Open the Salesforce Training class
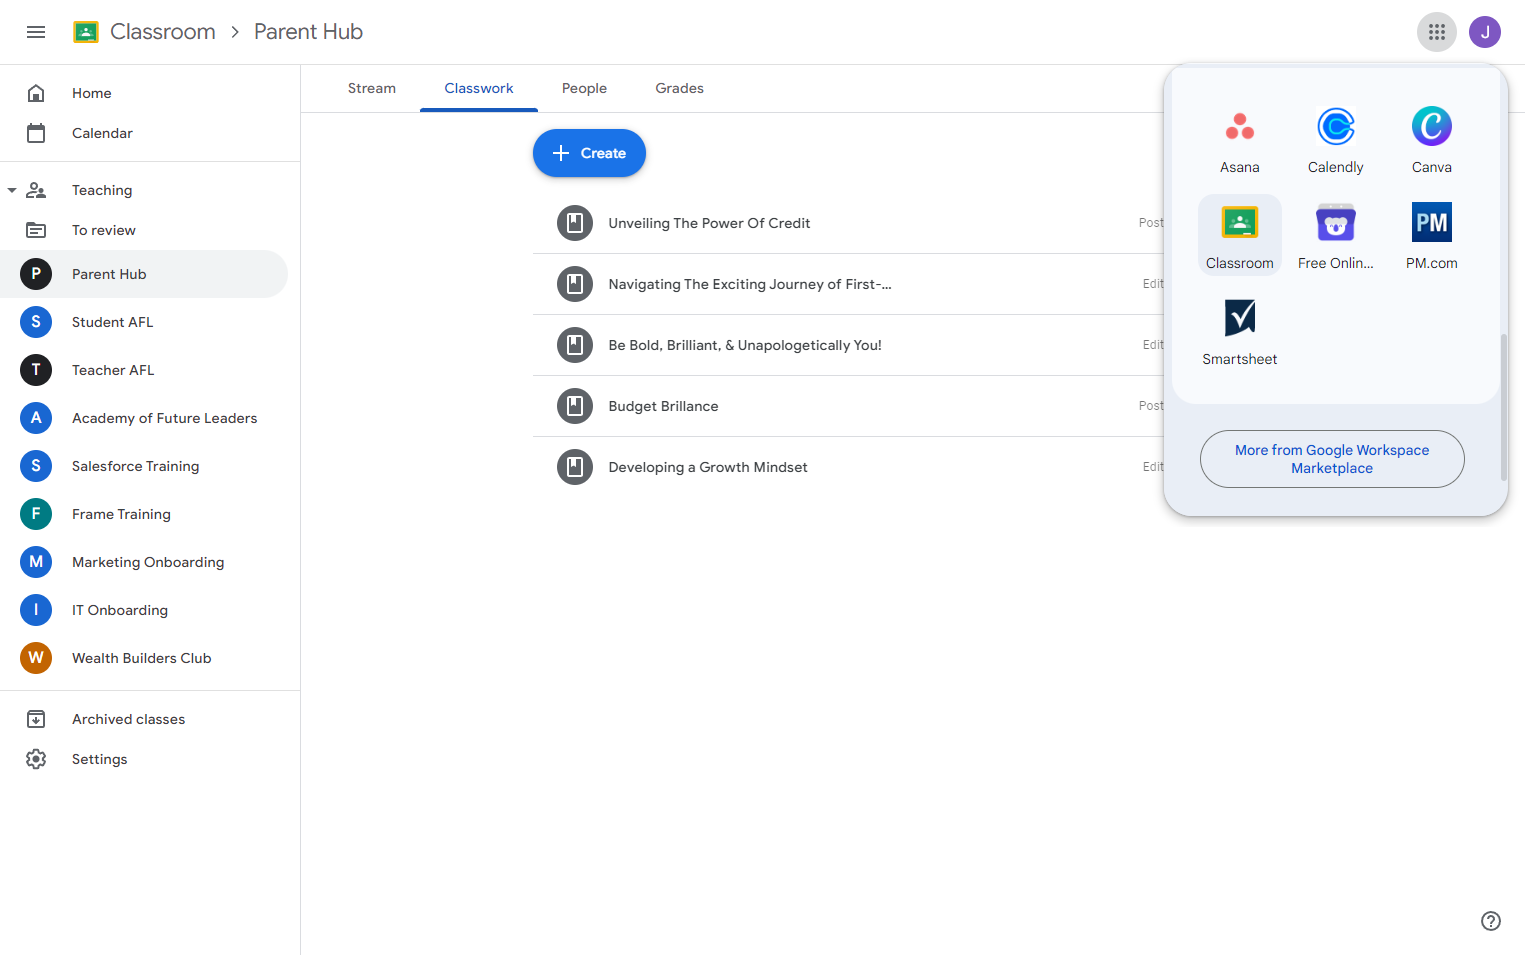The image size is (1525, 955). 144,466
